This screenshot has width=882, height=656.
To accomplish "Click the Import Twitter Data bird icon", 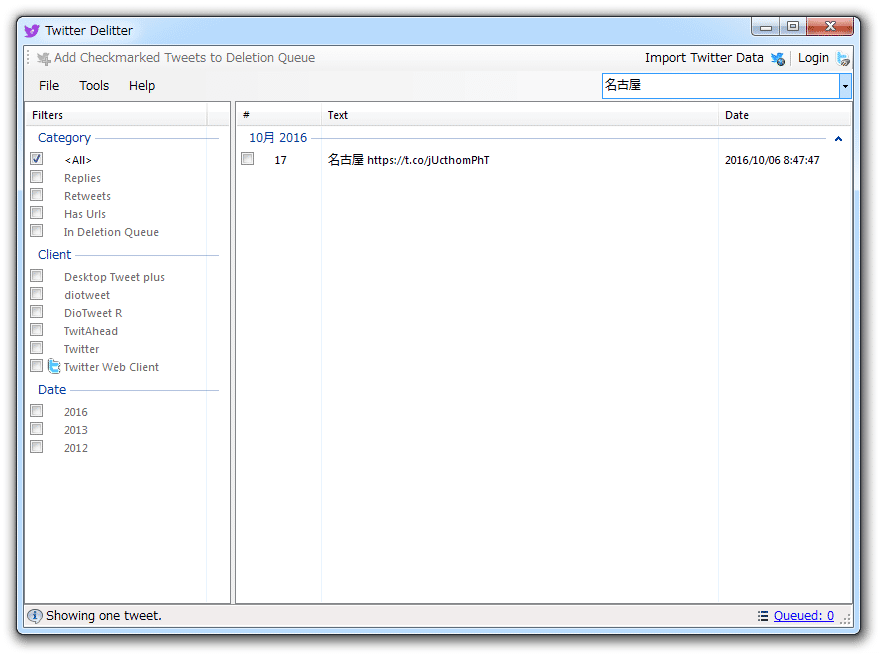I will click(778, 59).
